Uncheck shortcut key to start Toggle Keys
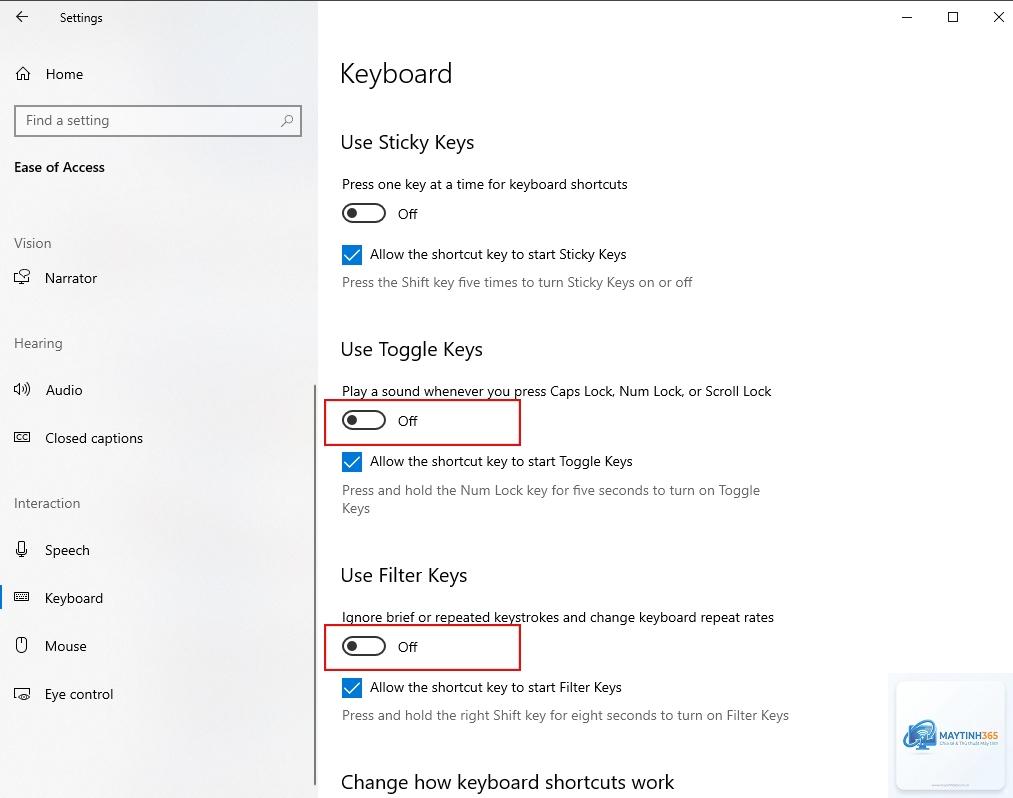The width and height of the screenshot is (1013, 798). 352,461
